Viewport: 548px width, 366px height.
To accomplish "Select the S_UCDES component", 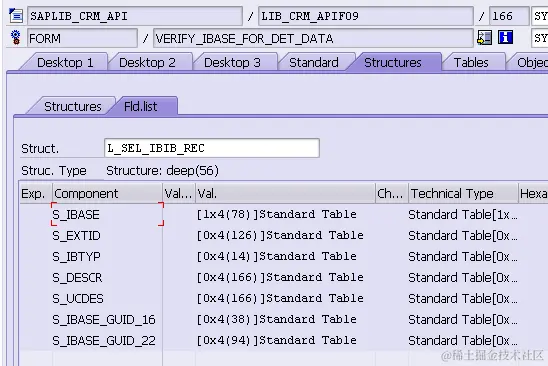I will click(x=107, y=298).
